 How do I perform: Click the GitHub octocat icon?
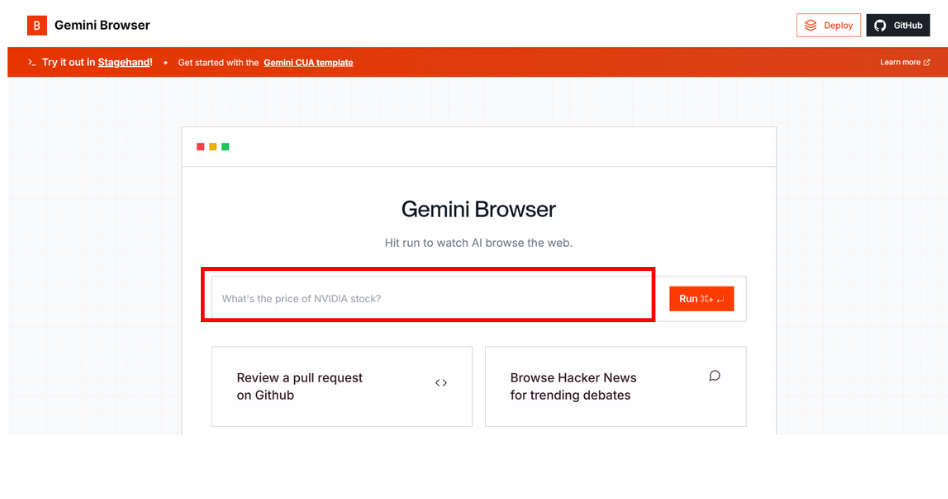pos(880,25)
